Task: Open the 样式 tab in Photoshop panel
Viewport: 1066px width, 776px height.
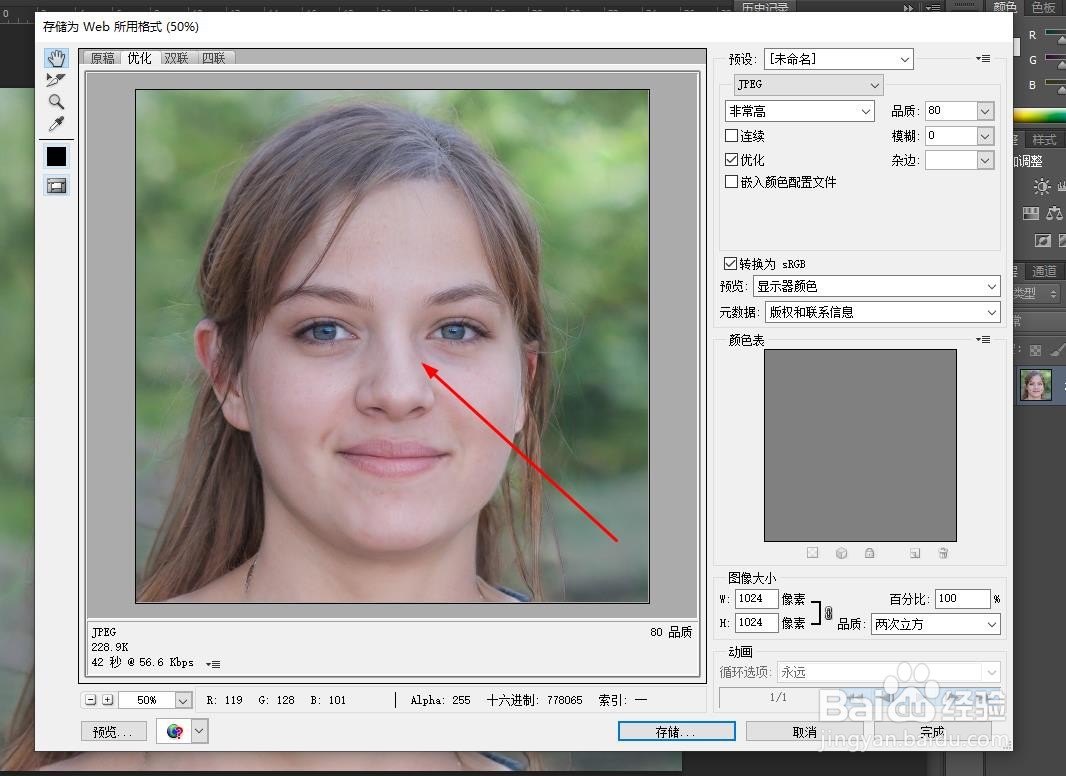Action: [1044, 139]
